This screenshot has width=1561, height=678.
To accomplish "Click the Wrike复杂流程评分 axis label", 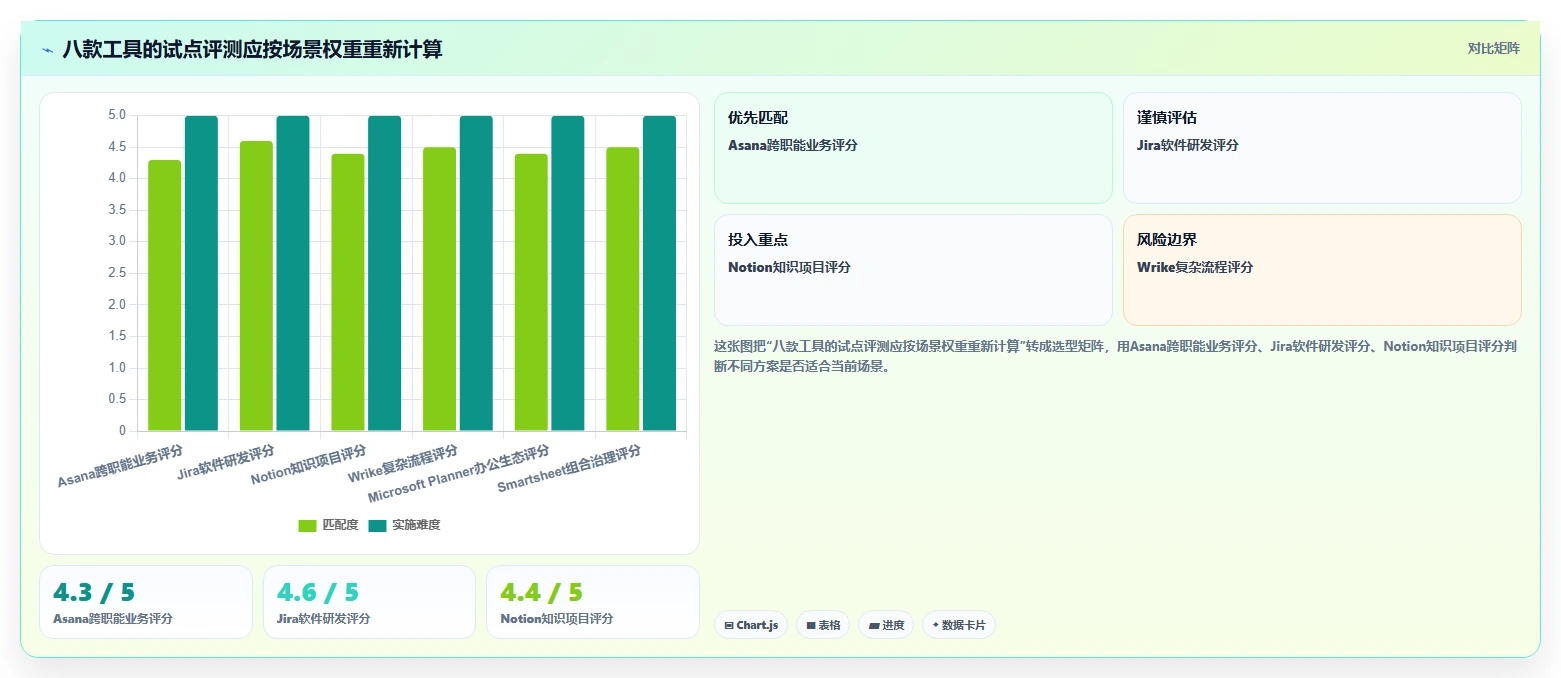I will (403, 465).
